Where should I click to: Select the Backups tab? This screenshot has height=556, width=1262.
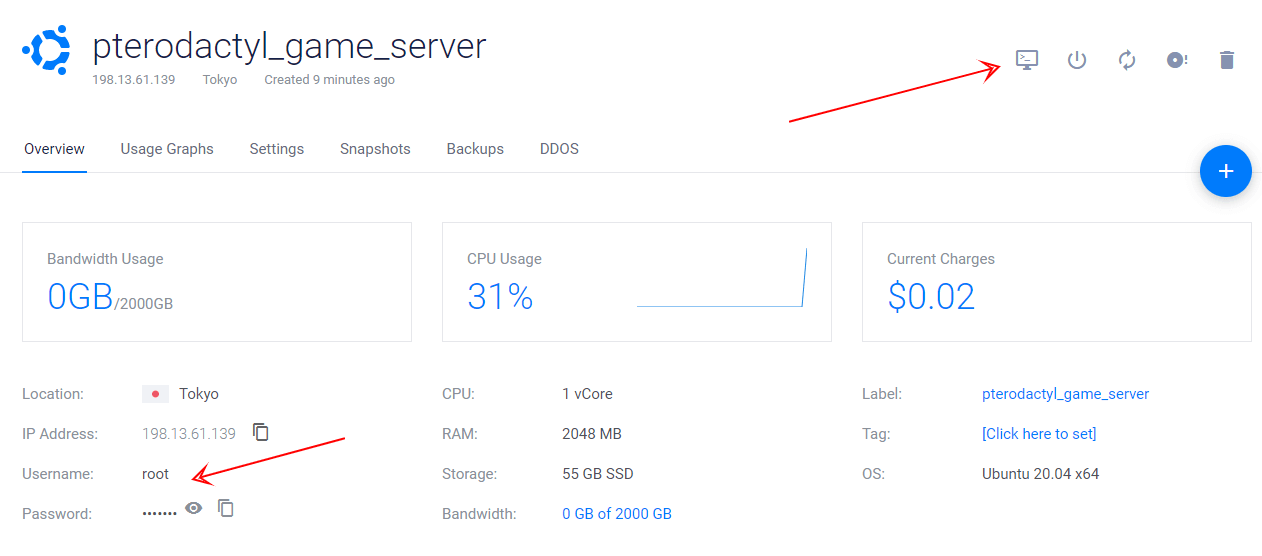pyautogui.click(x=475, y=149)
